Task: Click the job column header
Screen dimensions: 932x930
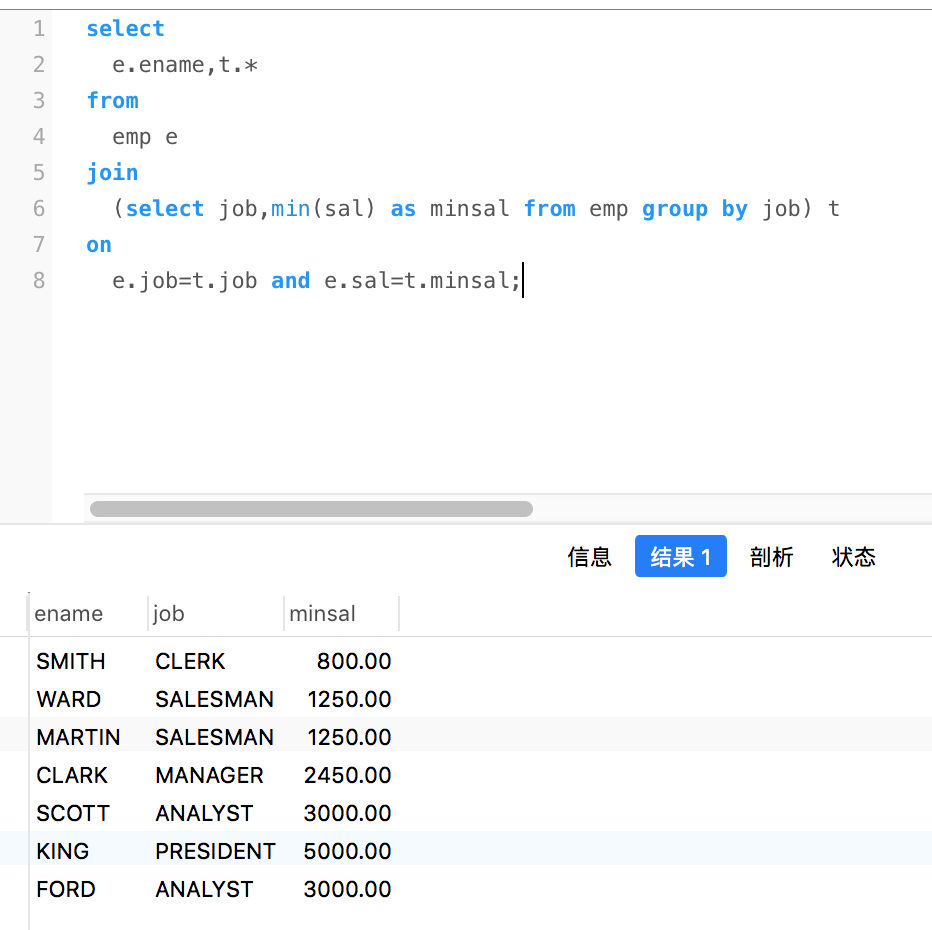Action: [168, 613]
